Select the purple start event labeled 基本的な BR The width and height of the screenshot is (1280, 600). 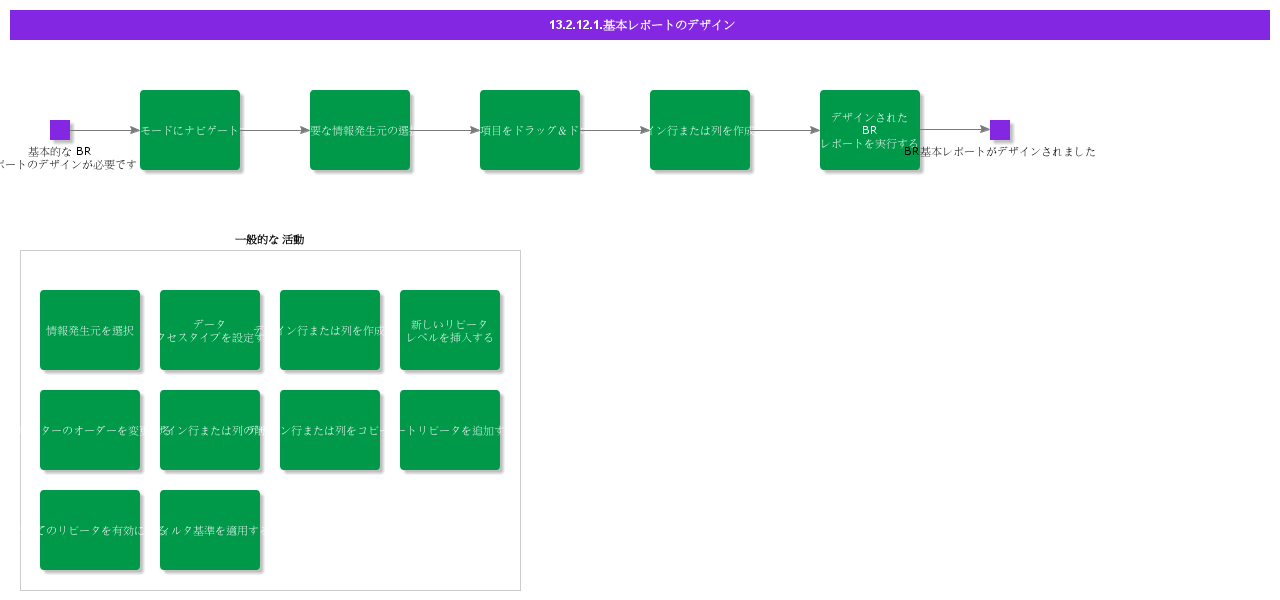pos(60,130)
